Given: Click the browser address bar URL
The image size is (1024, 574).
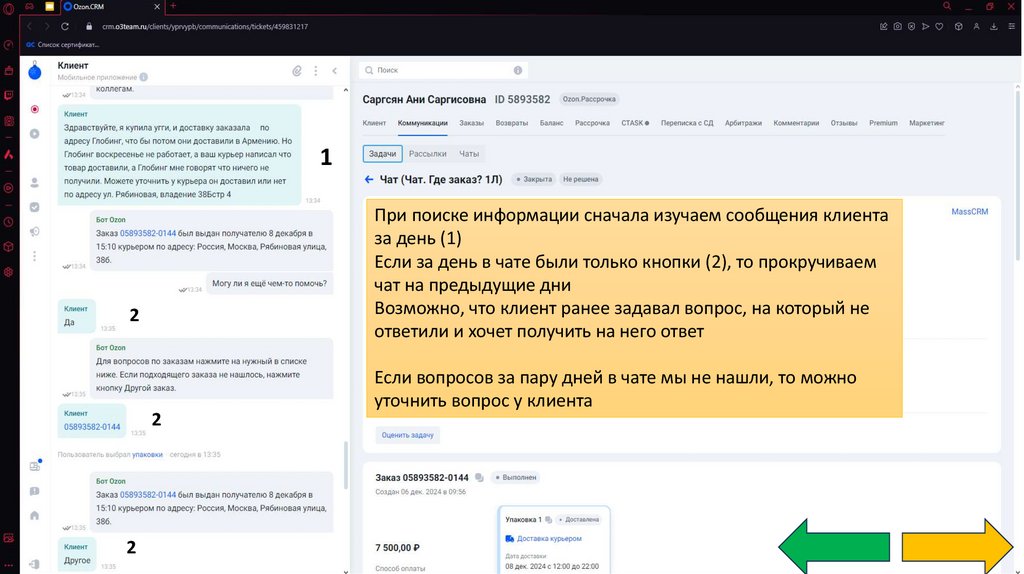Looking at the screenshot, I should [x=205, y=27].
